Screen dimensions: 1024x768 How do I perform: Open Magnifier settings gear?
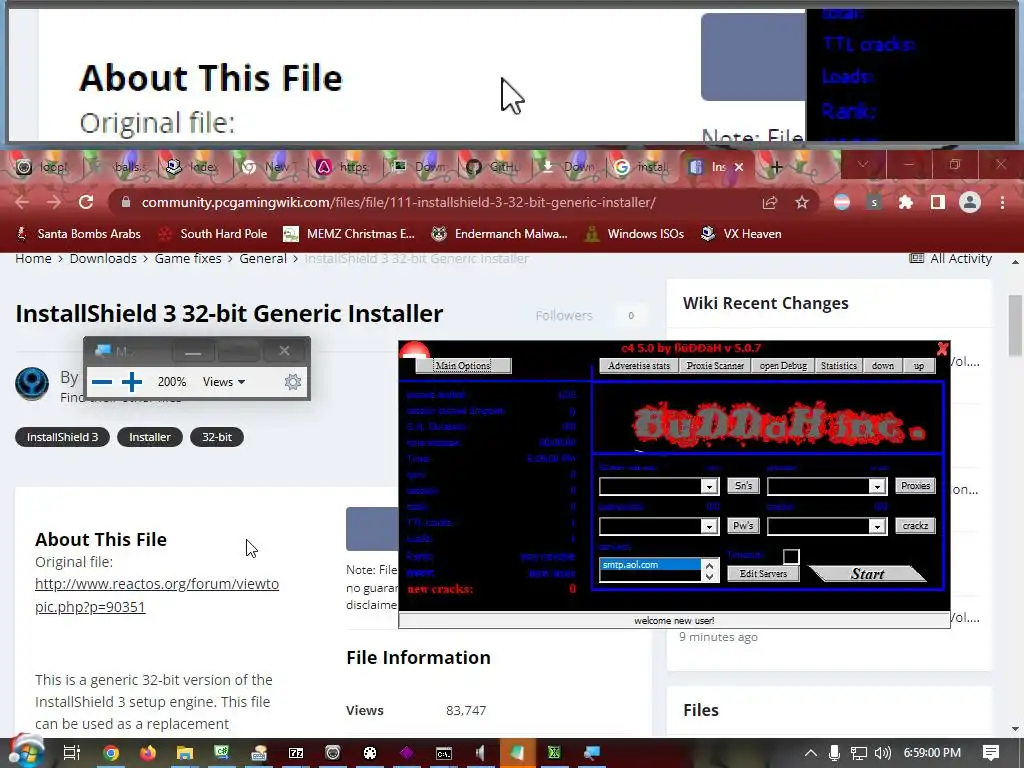[x=293, y=381]
